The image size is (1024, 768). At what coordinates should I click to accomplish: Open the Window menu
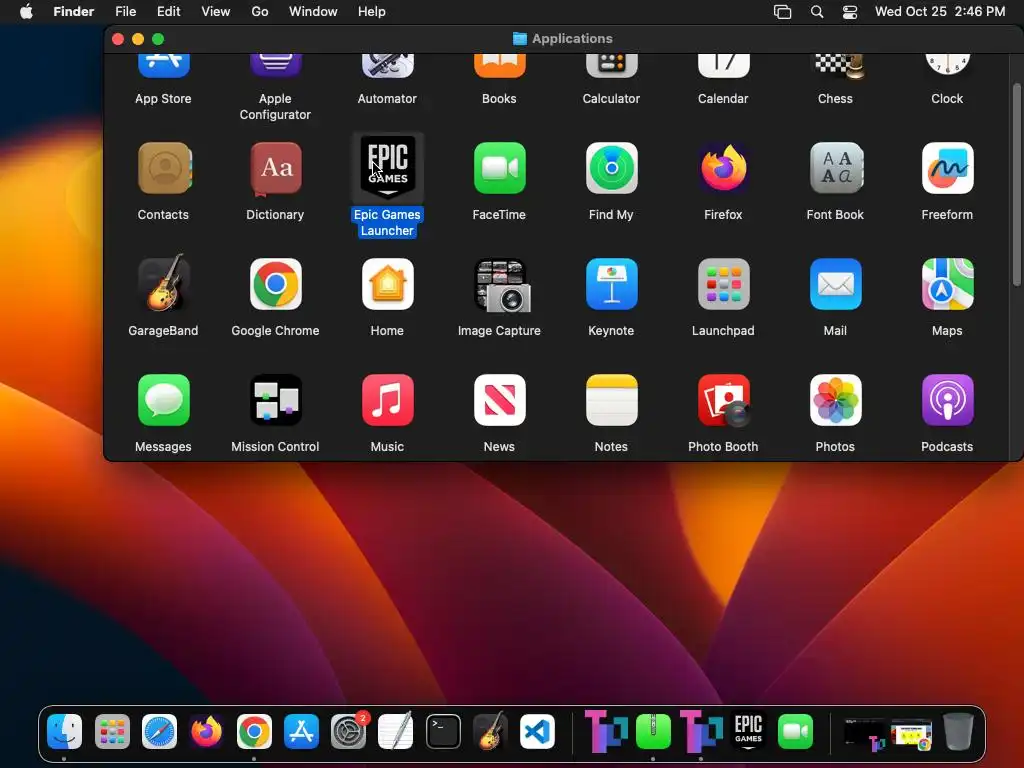pyautogui.click(x=313, y=12)
